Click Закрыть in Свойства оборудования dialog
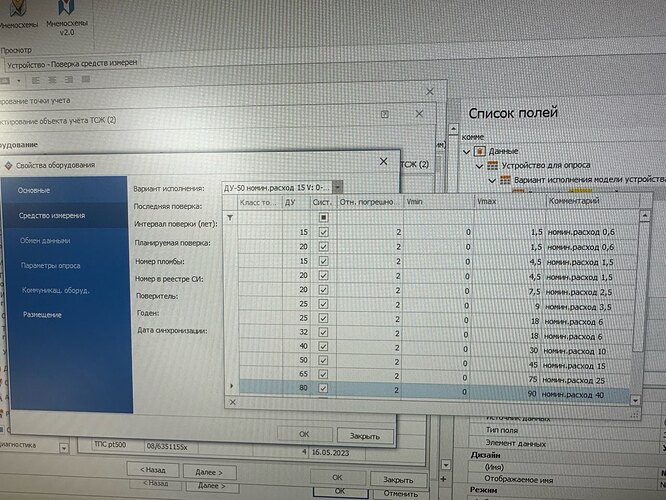Image resolution: width=666 pixels, height=500 pixels. point(365,436)
